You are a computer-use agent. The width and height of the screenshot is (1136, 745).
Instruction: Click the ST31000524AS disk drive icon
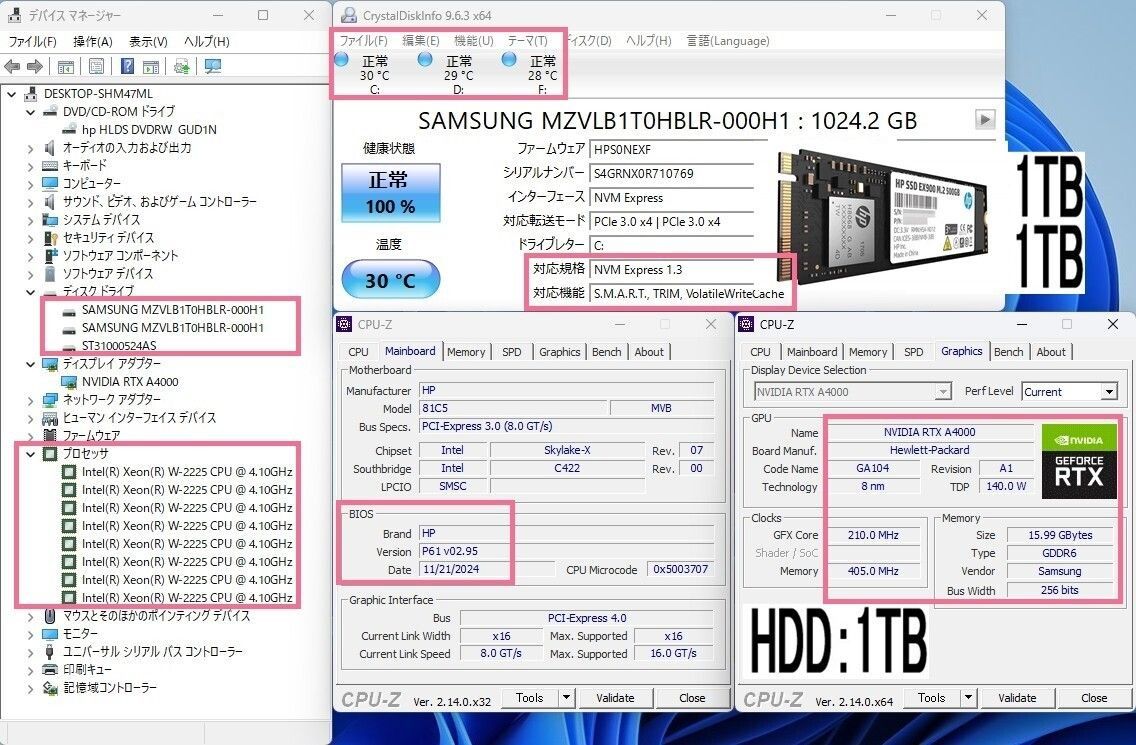click(69, 346)
